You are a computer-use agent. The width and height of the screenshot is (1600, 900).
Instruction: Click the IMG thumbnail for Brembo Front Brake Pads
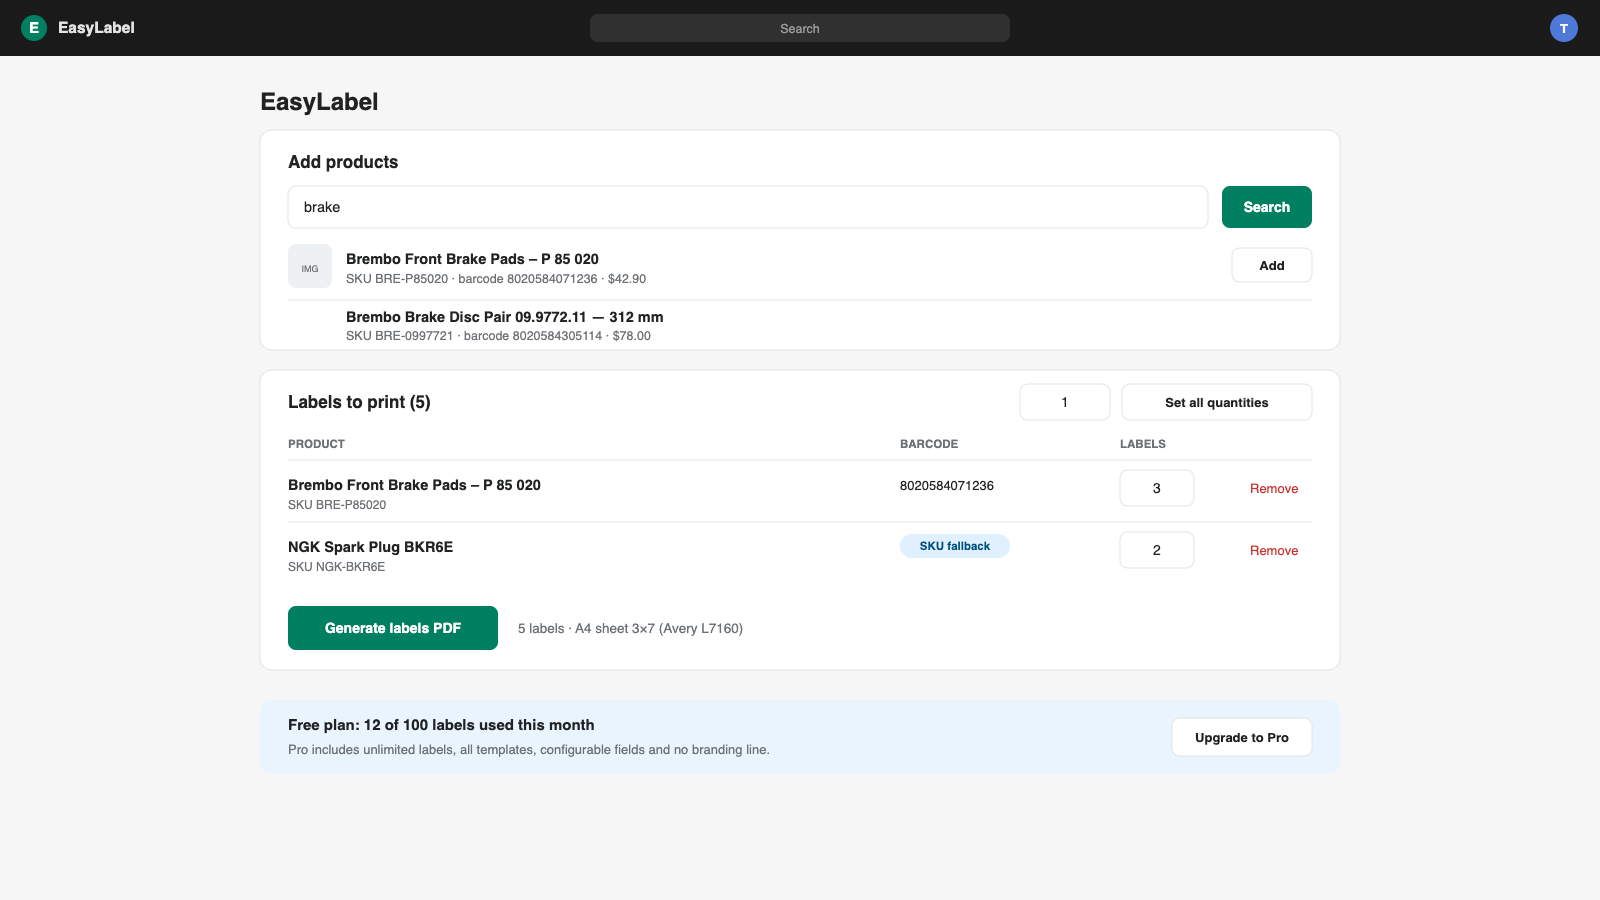coord(310,267)
